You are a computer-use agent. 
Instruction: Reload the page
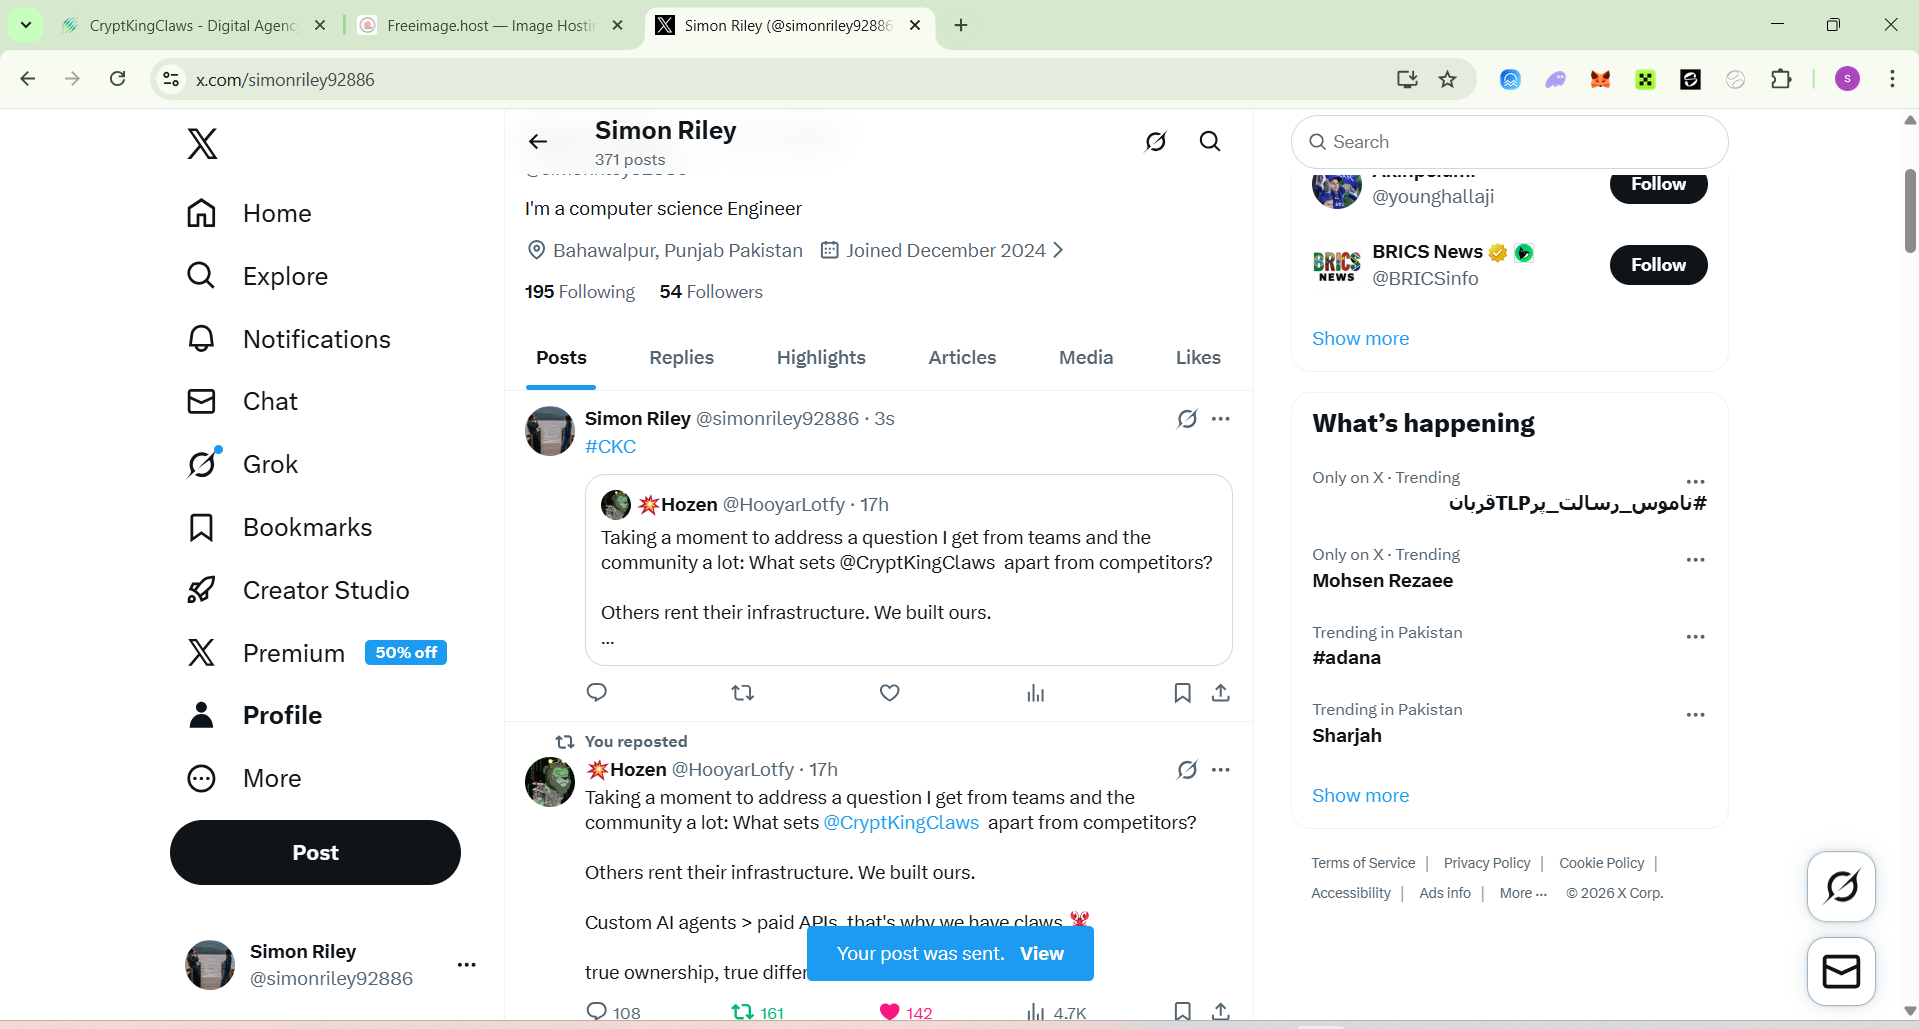117,79
